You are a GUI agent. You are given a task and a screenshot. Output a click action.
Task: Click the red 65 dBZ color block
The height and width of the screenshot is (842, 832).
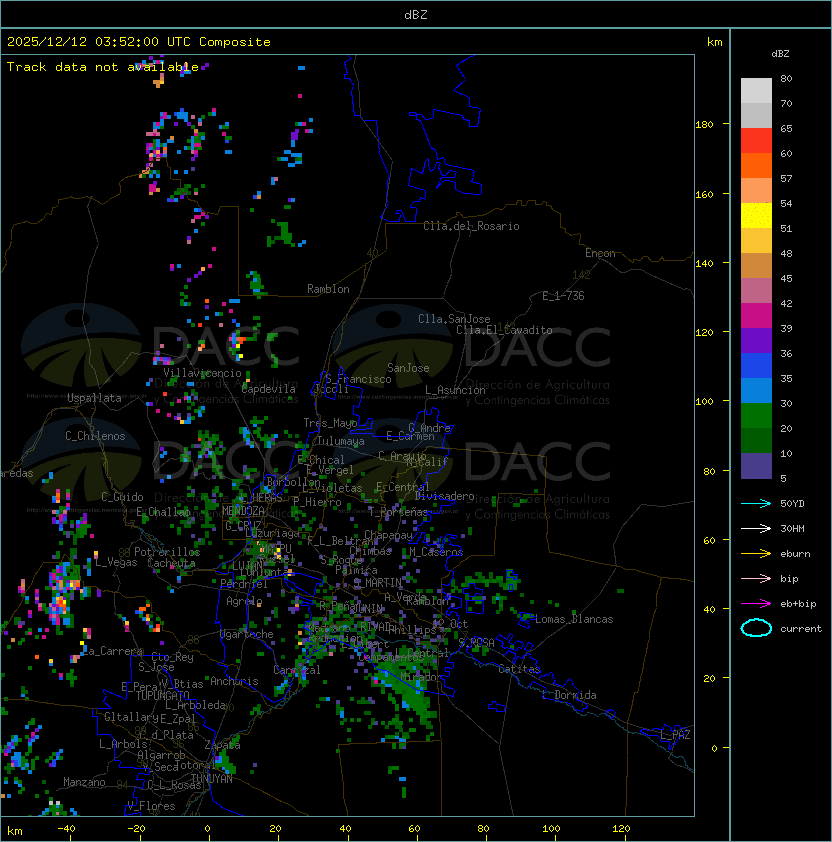756,140
